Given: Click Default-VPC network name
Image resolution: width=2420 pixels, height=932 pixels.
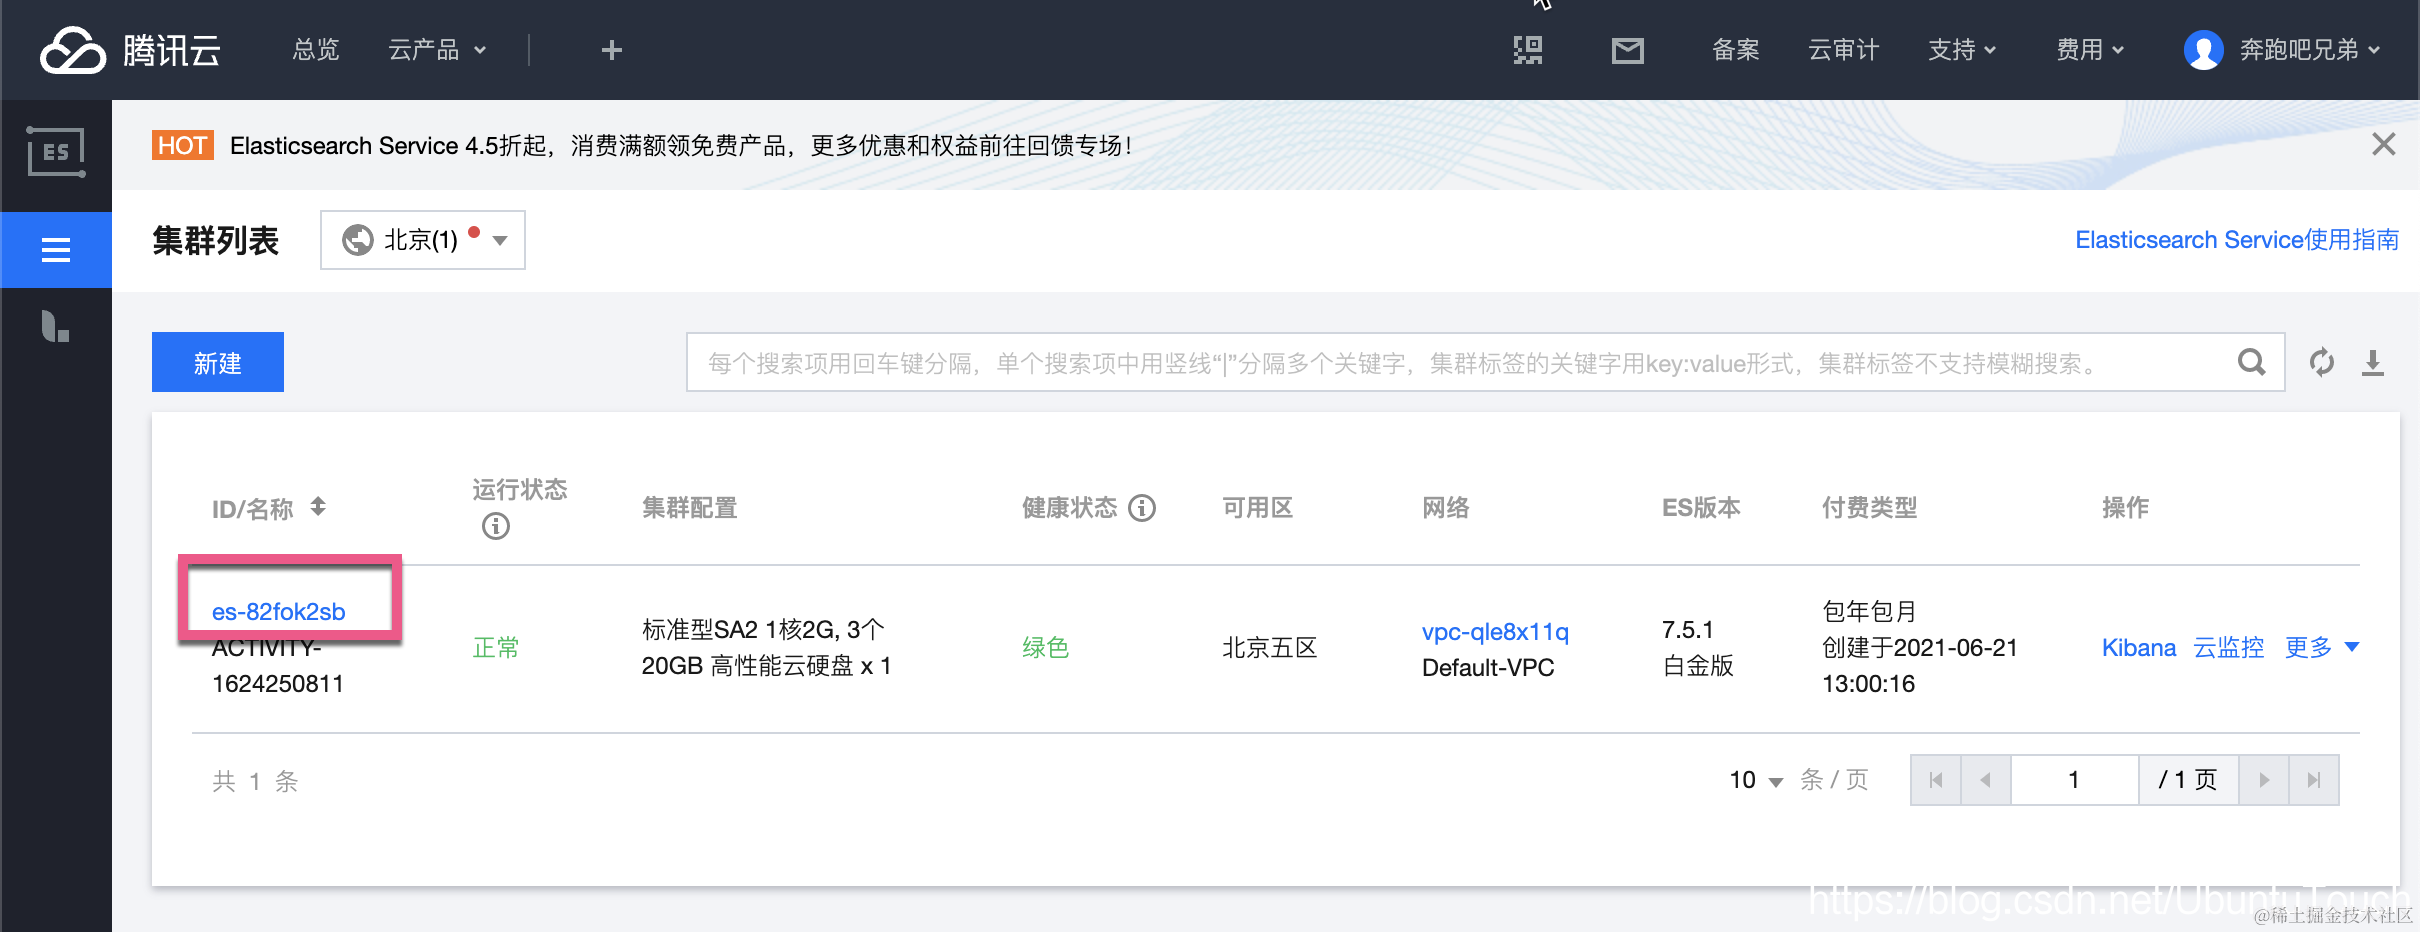Looking at the screenshot, I should click(1488, 667).
